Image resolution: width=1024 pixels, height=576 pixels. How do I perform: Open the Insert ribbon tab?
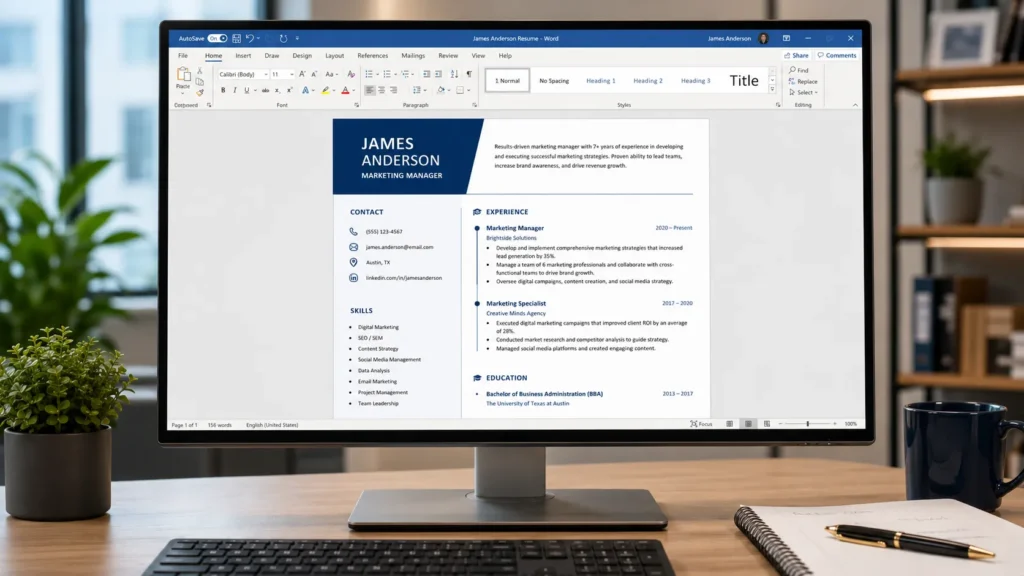tap(243, 56)
